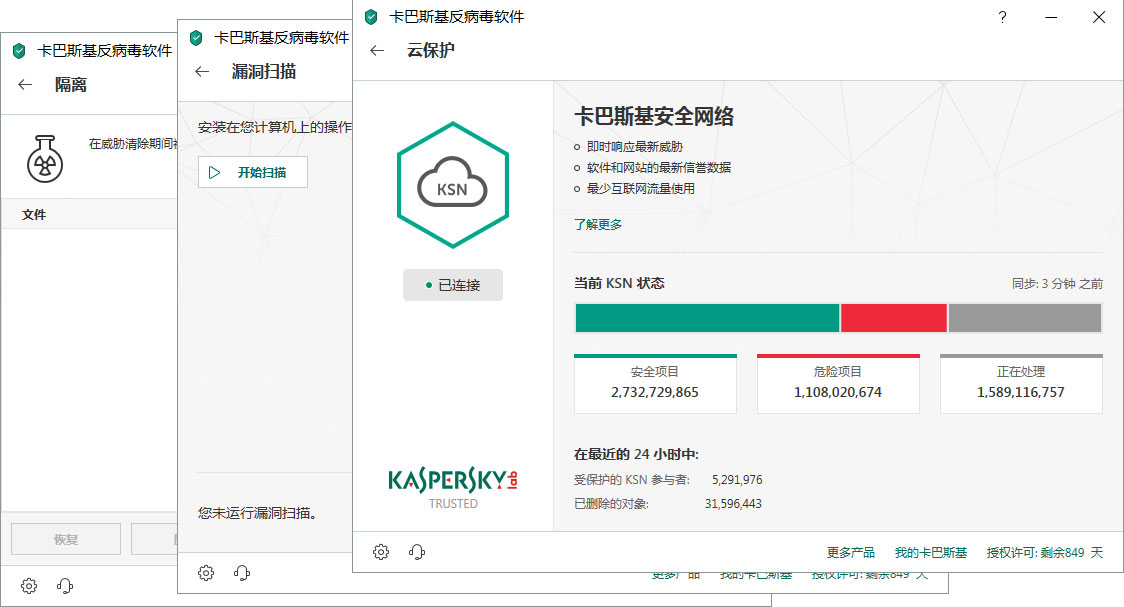
Task: Click 授权许可: 剩余849 天 link
Action: pyautogui.click(x=1044, y=553)
